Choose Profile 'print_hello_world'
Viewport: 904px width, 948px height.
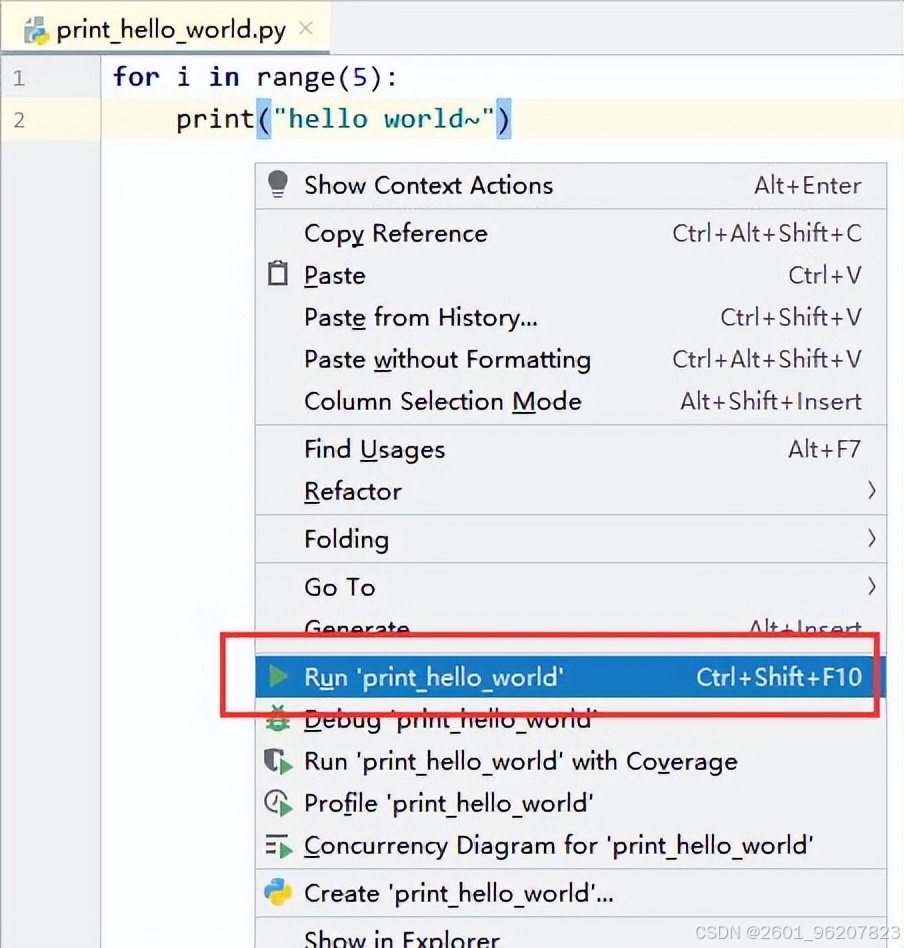coord(571,804)
